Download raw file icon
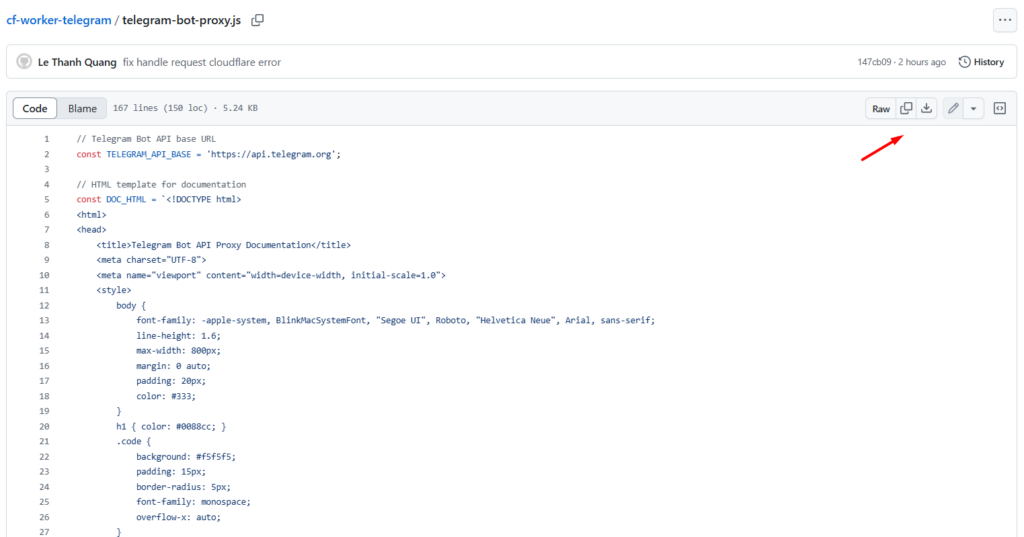This screenshot has width=1024, height=537. (926, 108)
